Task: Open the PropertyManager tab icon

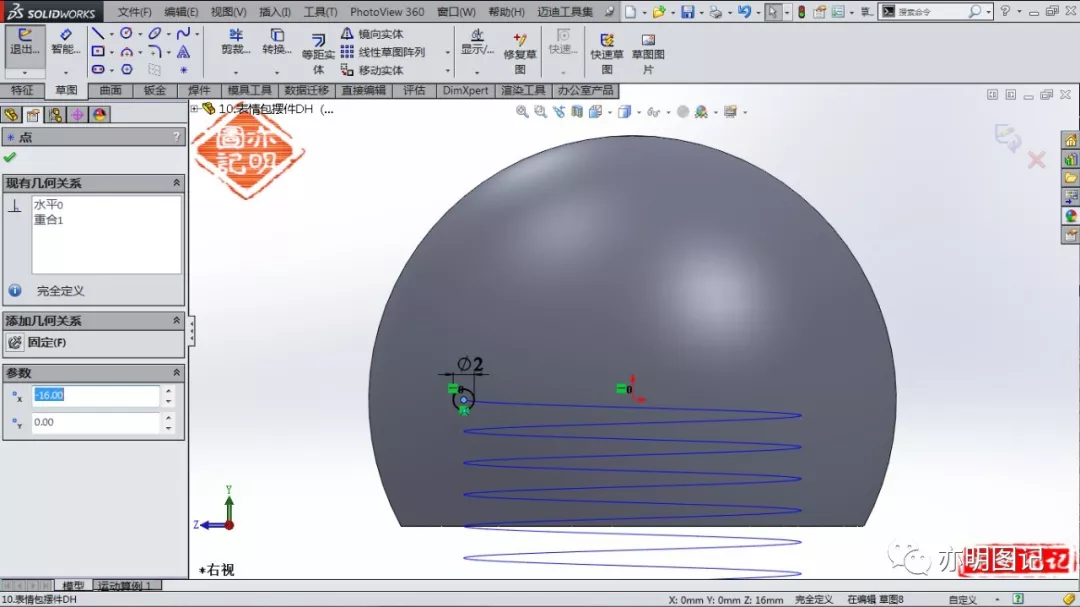Action: pyautogui.click(x=33, y=114)
